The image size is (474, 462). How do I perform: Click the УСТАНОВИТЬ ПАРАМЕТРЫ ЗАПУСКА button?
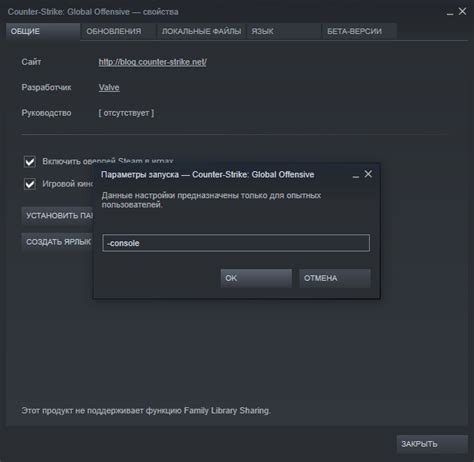click(58, 215)
